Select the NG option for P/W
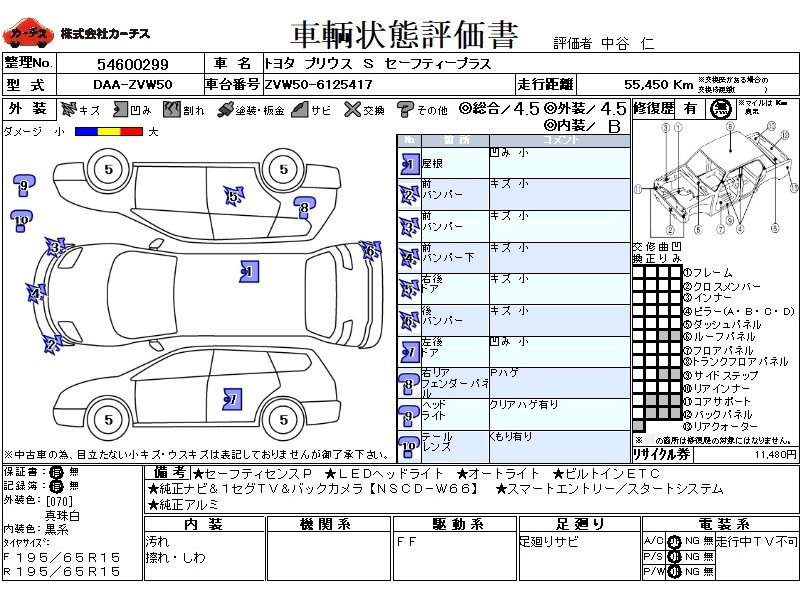 [692, 571]
